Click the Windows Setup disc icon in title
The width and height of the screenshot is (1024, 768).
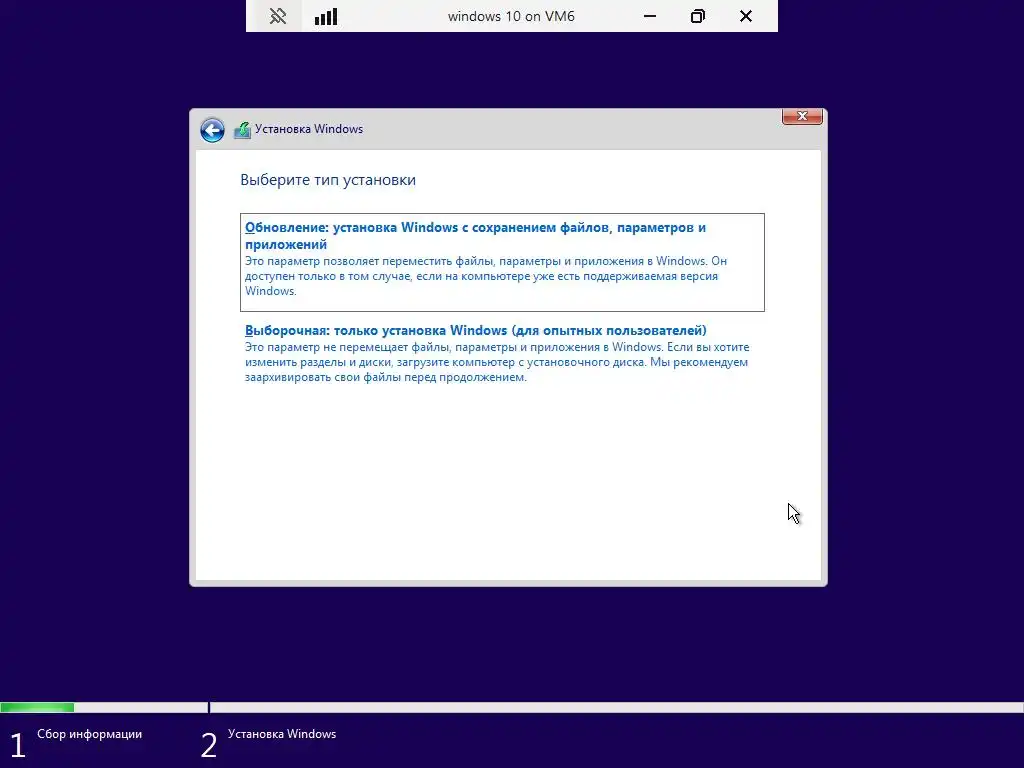point(242,130)
